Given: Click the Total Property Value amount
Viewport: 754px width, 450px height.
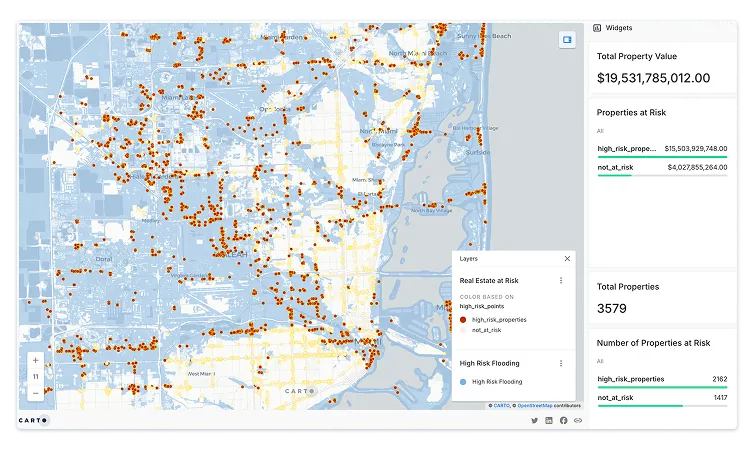Looking at the screenshot, I should point(653,78).
